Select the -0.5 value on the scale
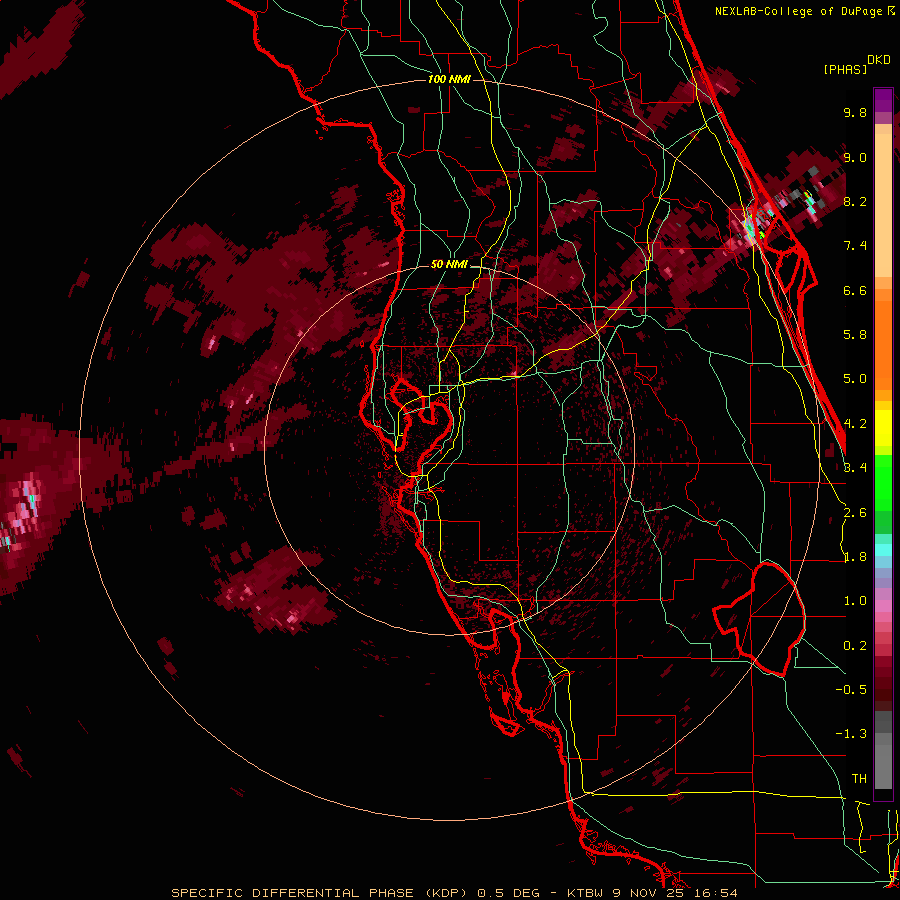This screenshot has height=900, width=900. pos(851,690)
